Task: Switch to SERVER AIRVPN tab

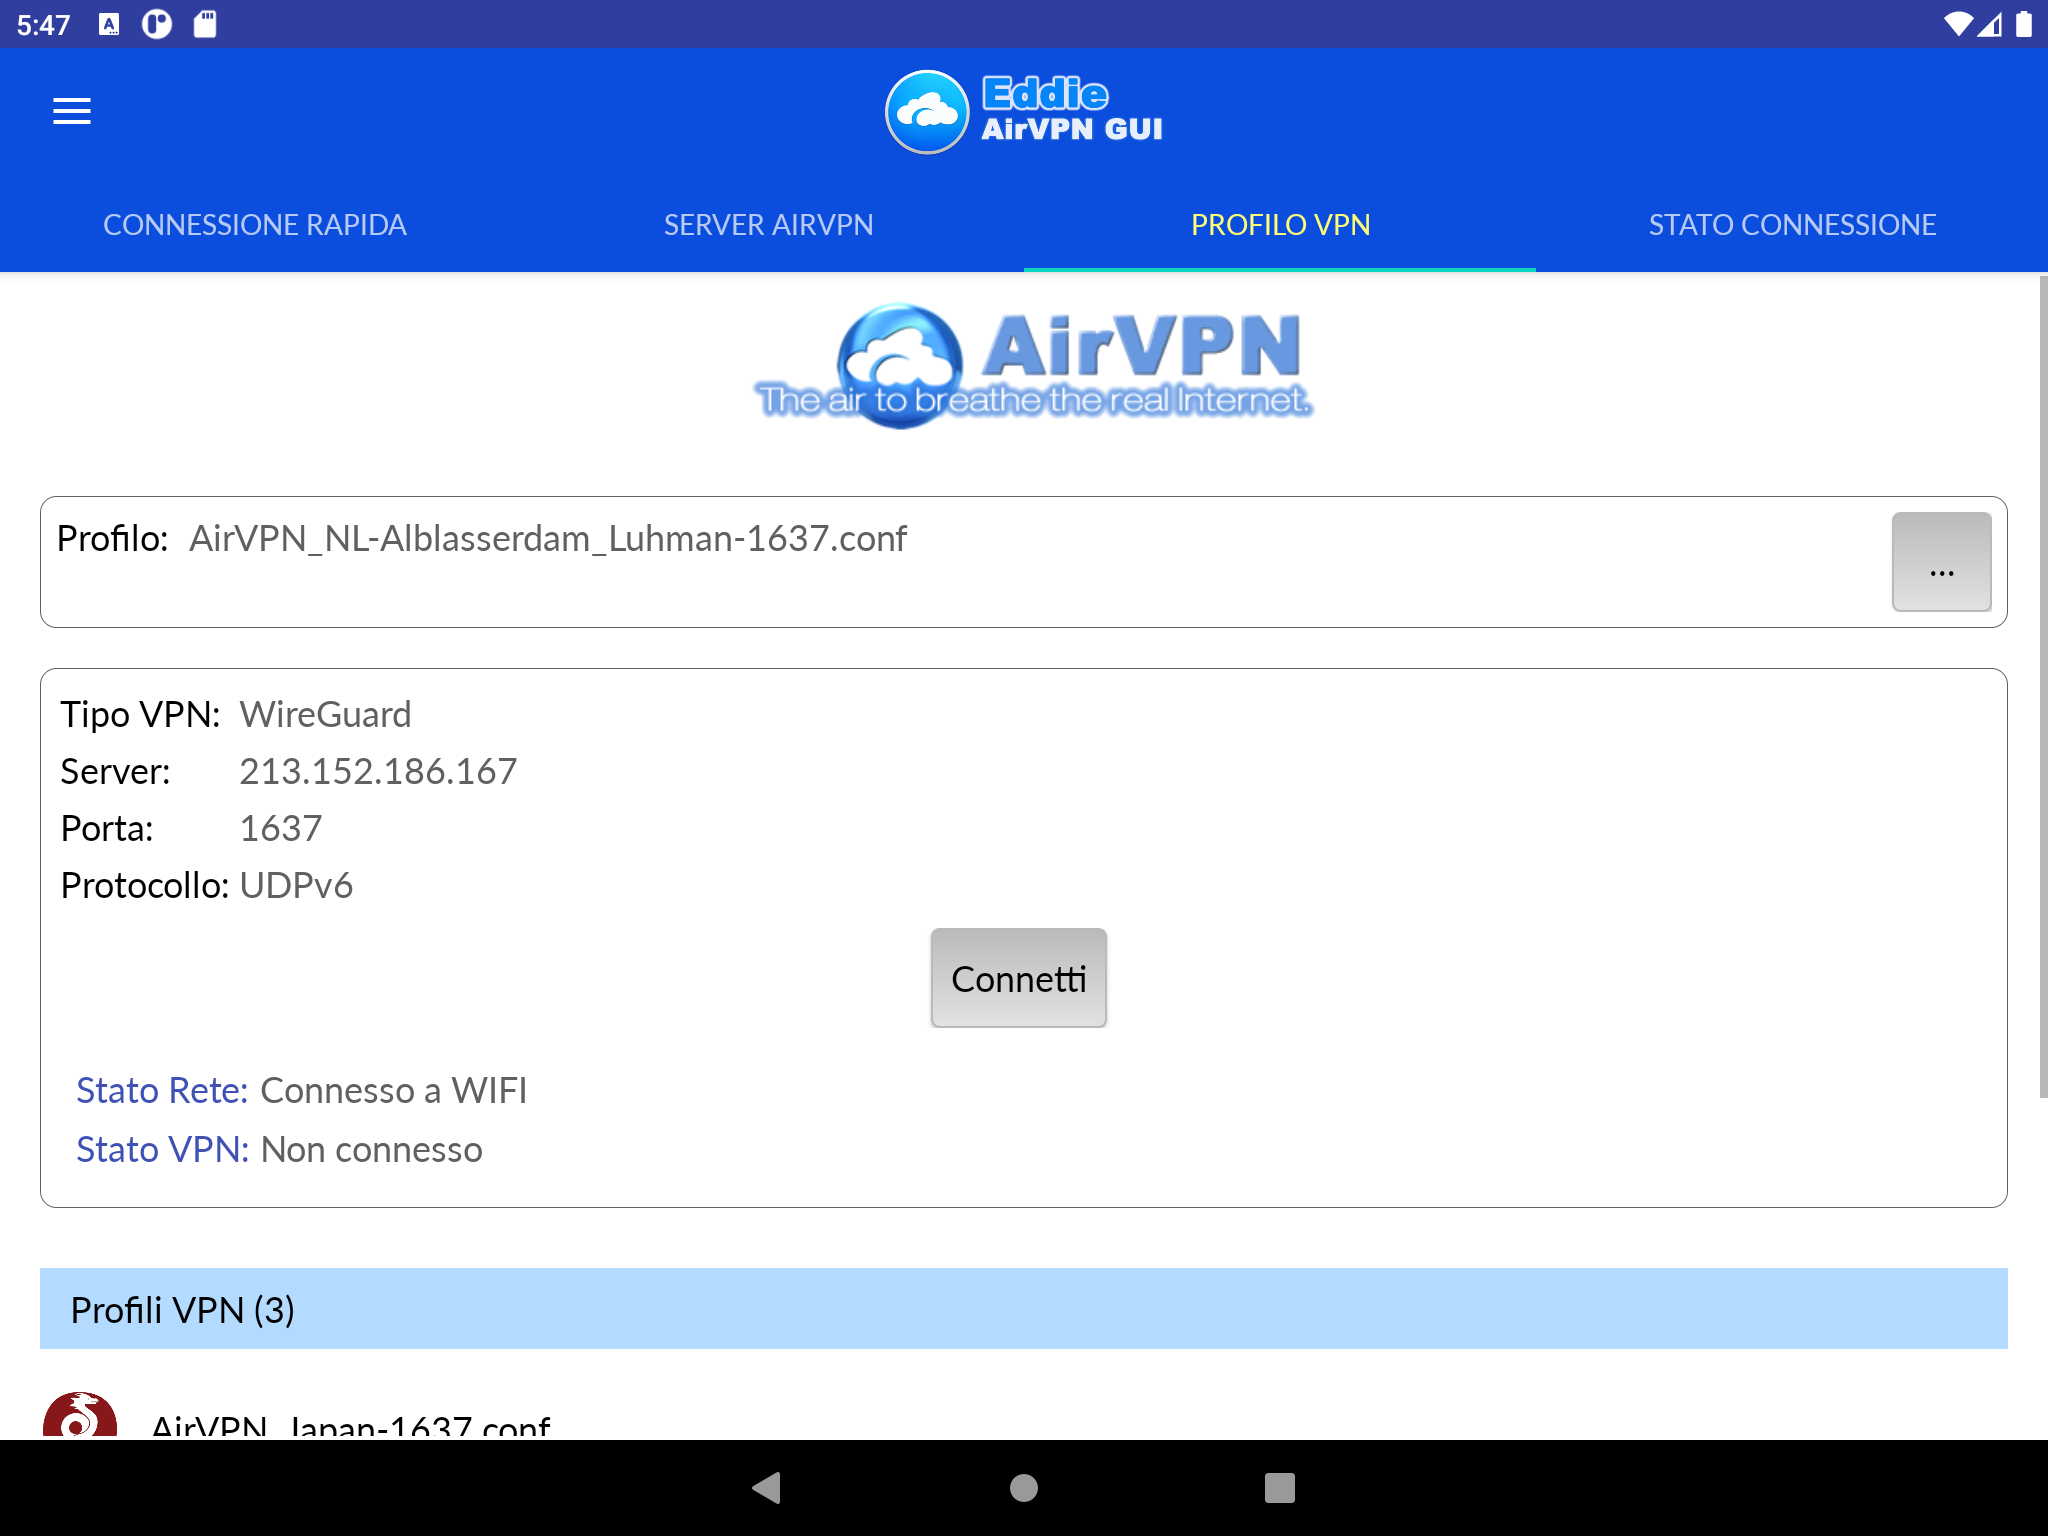Action: point(768,225)
